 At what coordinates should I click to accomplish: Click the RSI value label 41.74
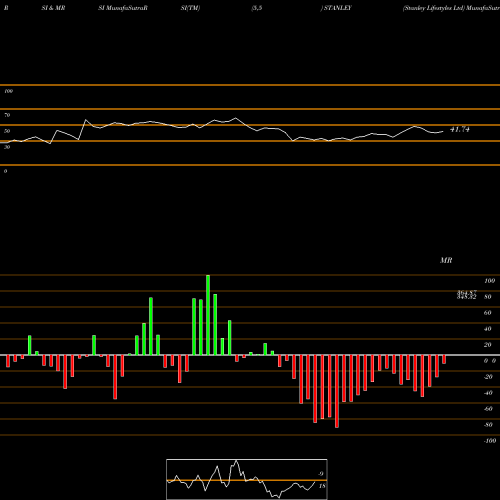(x=460, y=129)
